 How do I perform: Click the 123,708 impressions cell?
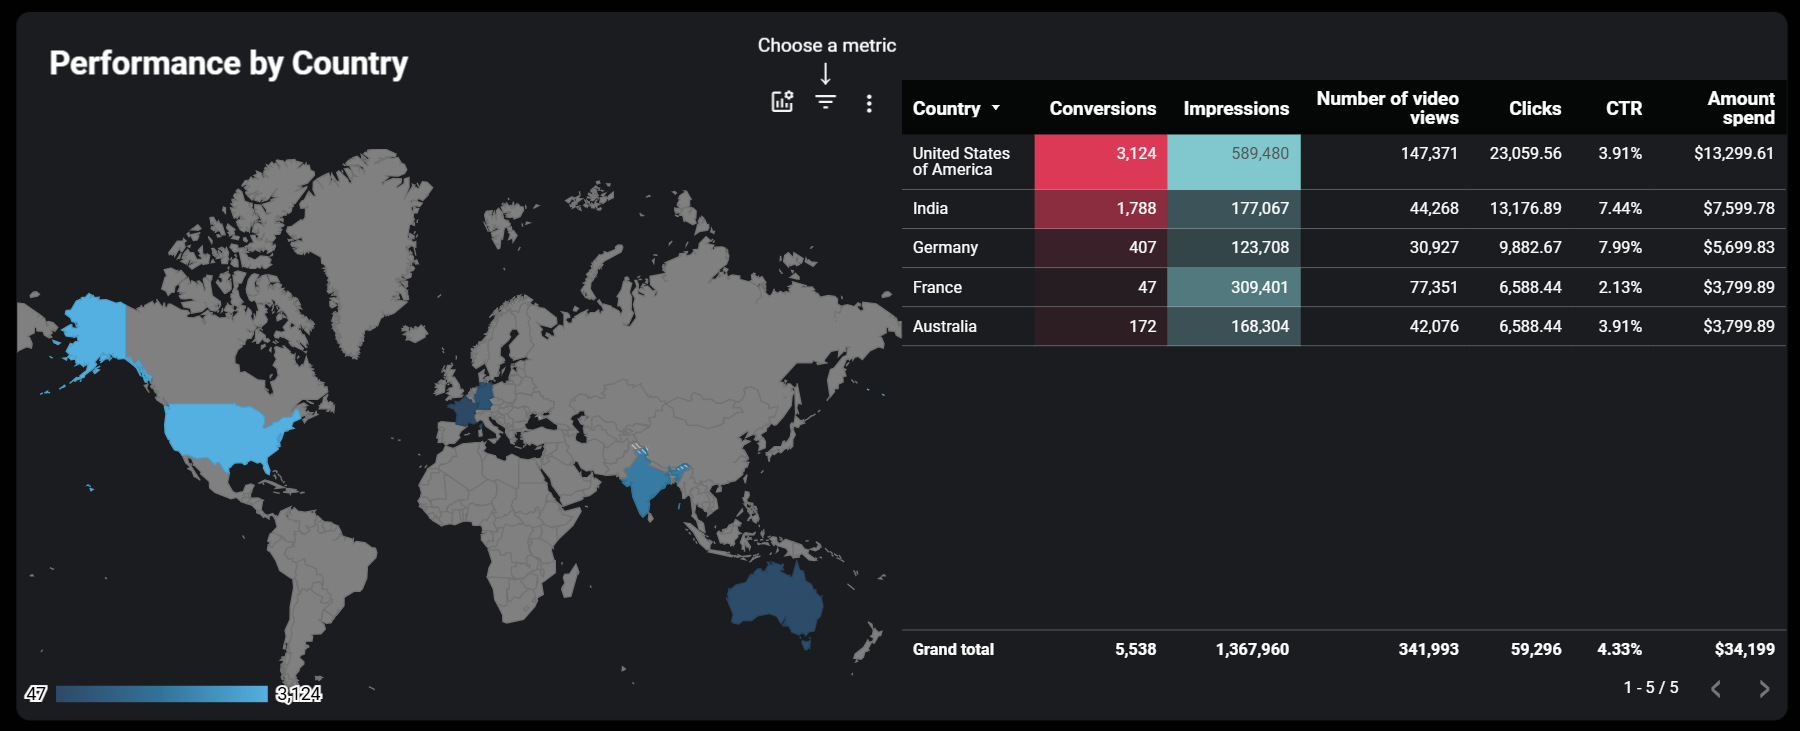pos(1234,247)
